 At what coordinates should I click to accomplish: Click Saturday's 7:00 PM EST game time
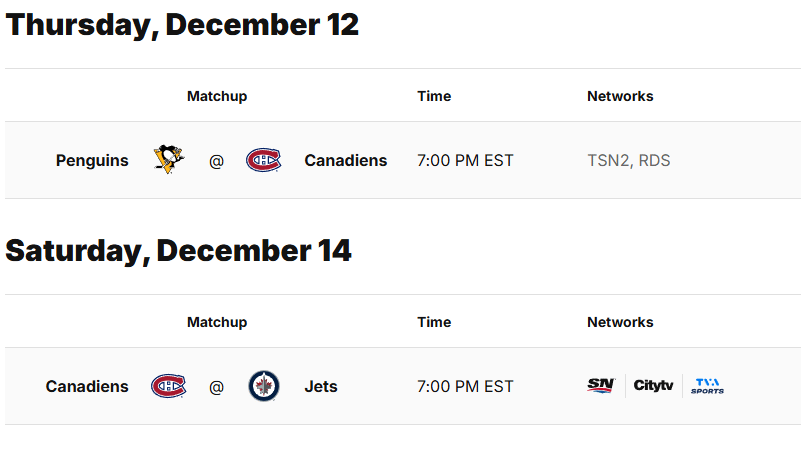pos(465,387)
